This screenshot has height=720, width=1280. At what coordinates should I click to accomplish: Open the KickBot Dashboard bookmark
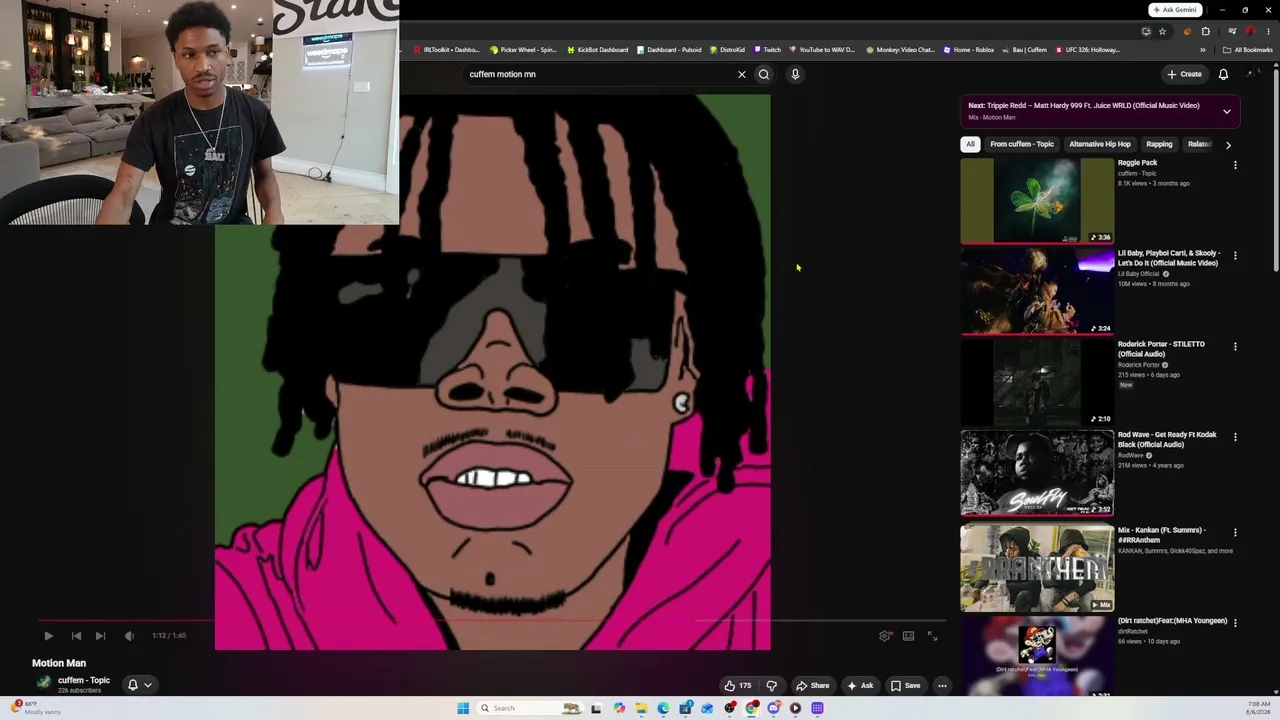[597, 49]
